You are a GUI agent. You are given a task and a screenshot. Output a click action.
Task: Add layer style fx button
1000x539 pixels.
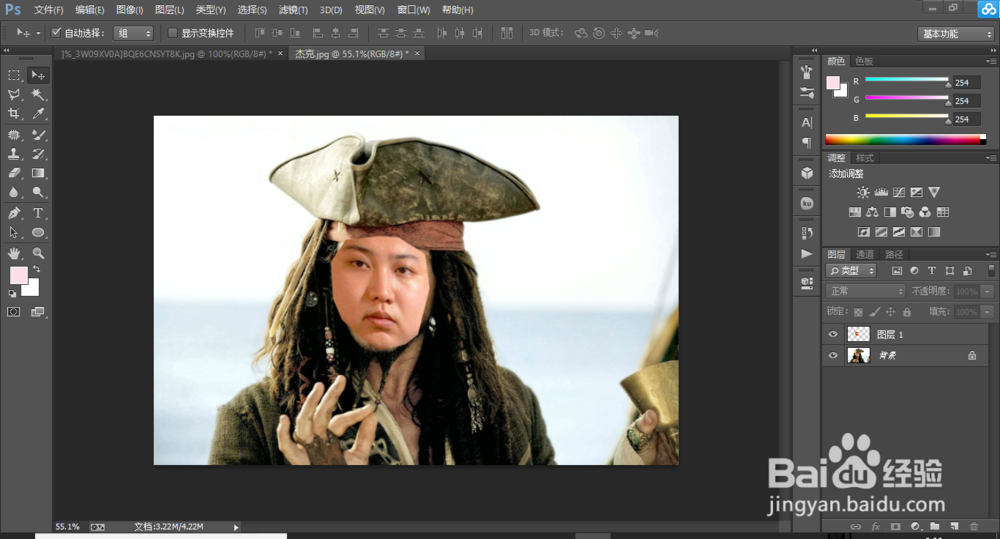[x=876, y=526]
